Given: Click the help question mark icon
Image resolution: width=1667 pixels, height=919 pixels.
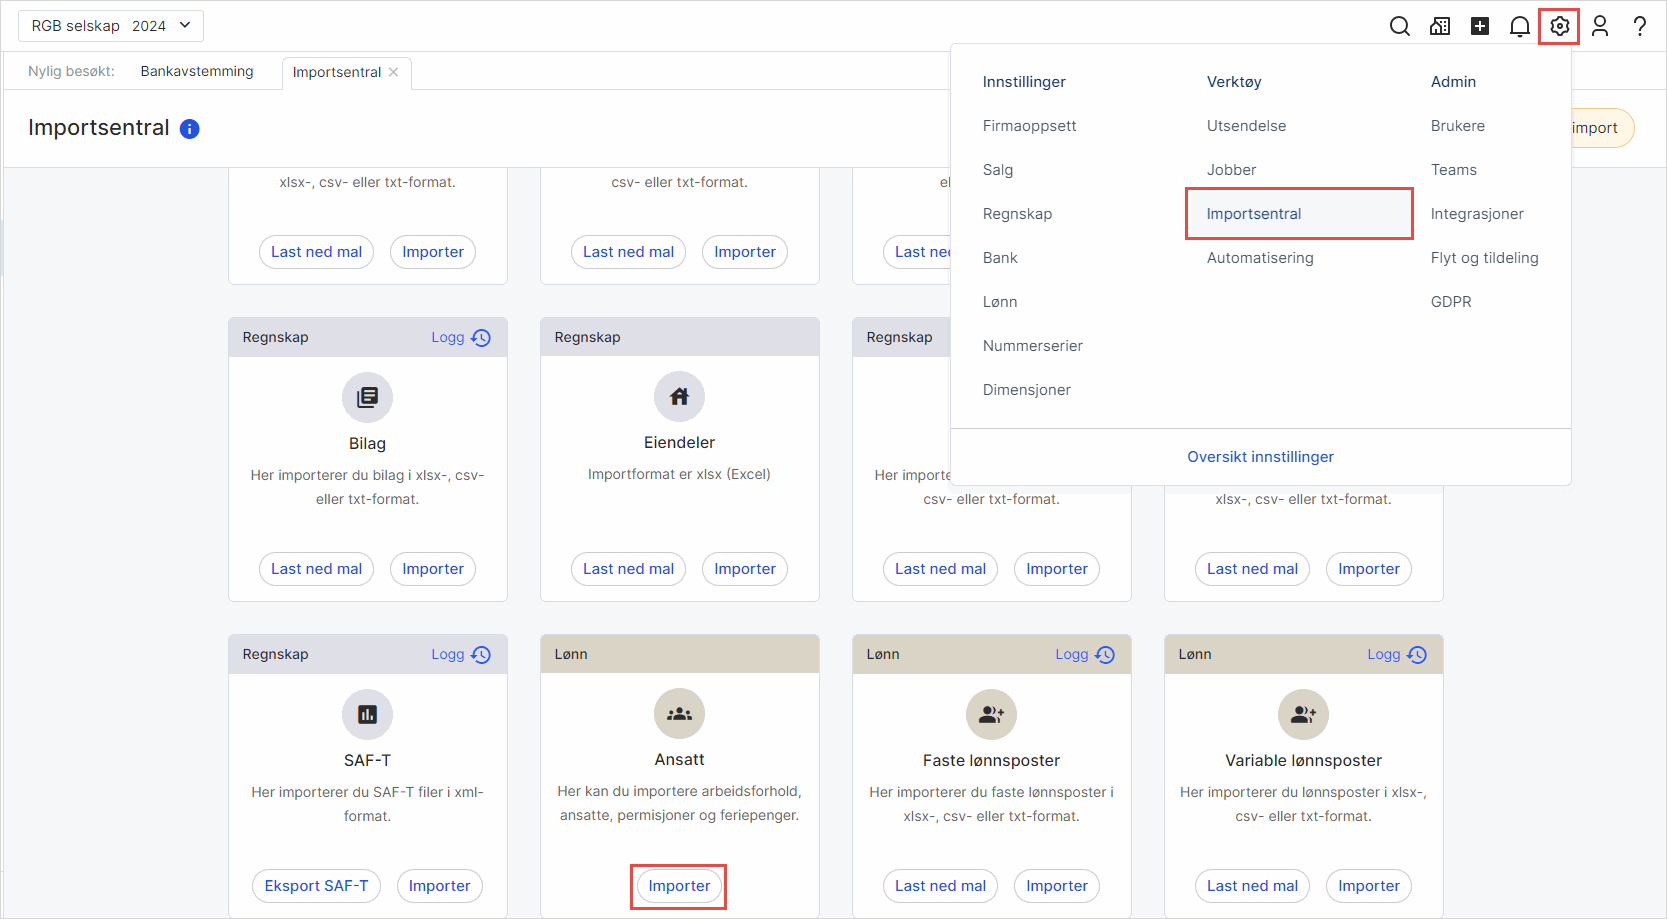Looking at the screenshot, I should 1640,26.
